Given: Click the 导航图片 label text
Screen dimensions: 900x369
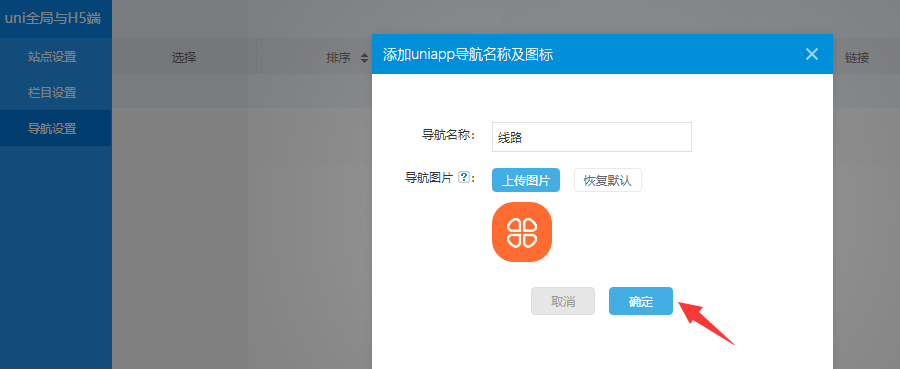Looking at the screenshot, I should (x=430, y=178).
